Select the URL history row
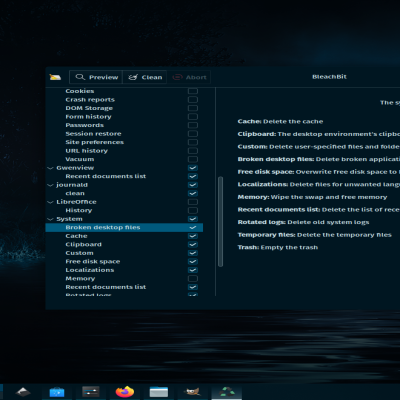The image size is (400, 400). (x=124, y=151)
